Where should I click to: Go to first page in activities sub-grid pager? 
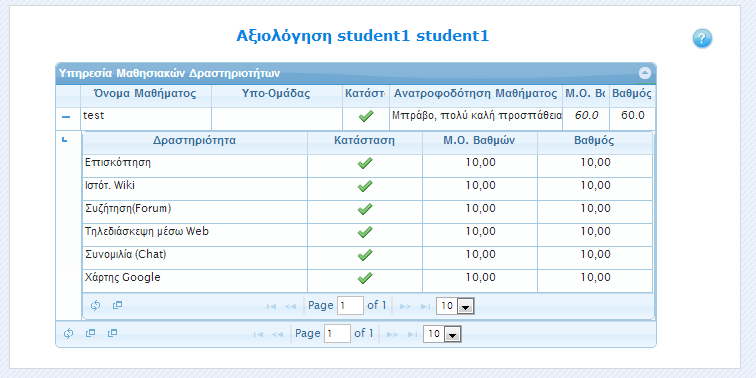(271, 306)
